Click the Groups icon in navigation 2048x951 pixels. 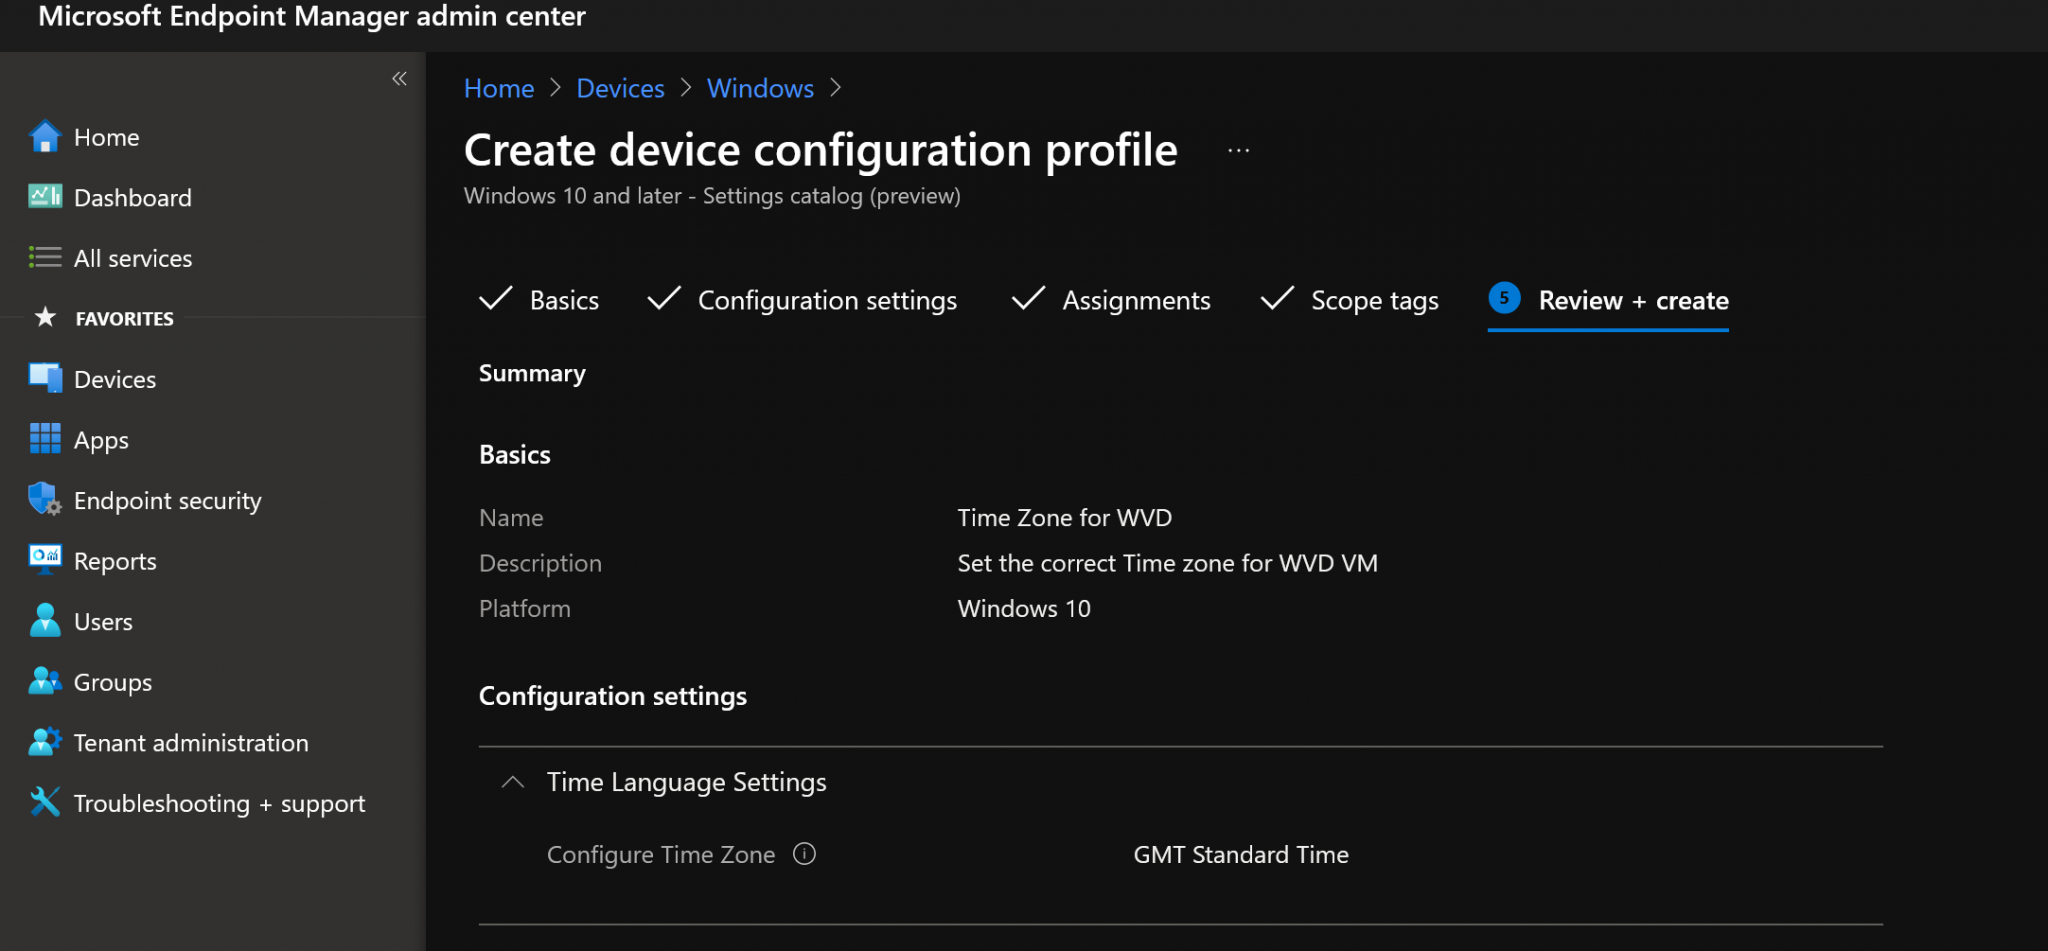44,681
